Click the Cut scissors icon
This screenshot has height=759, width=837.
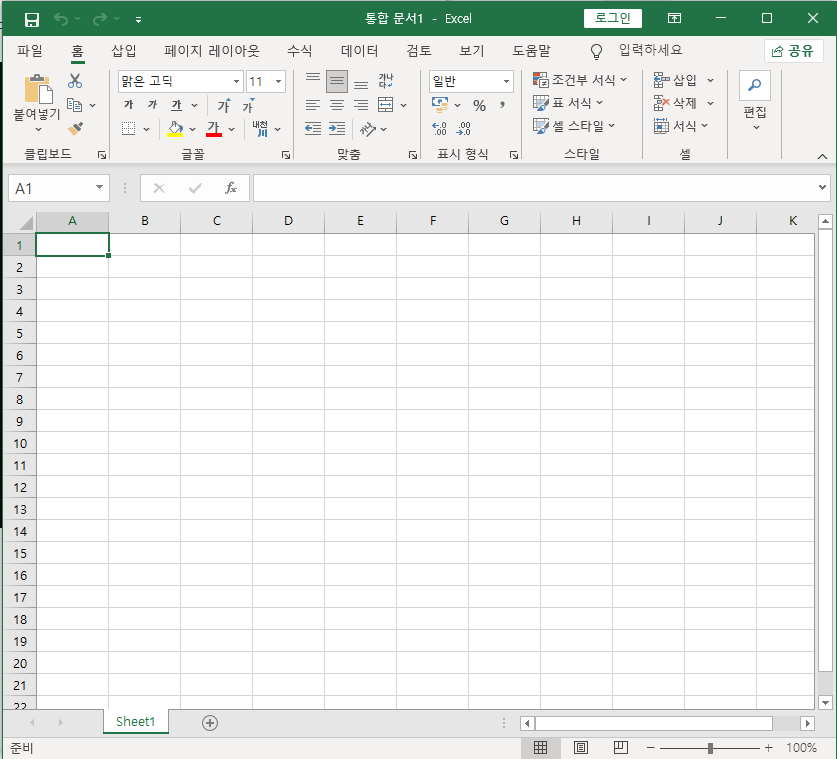point(75,81)
